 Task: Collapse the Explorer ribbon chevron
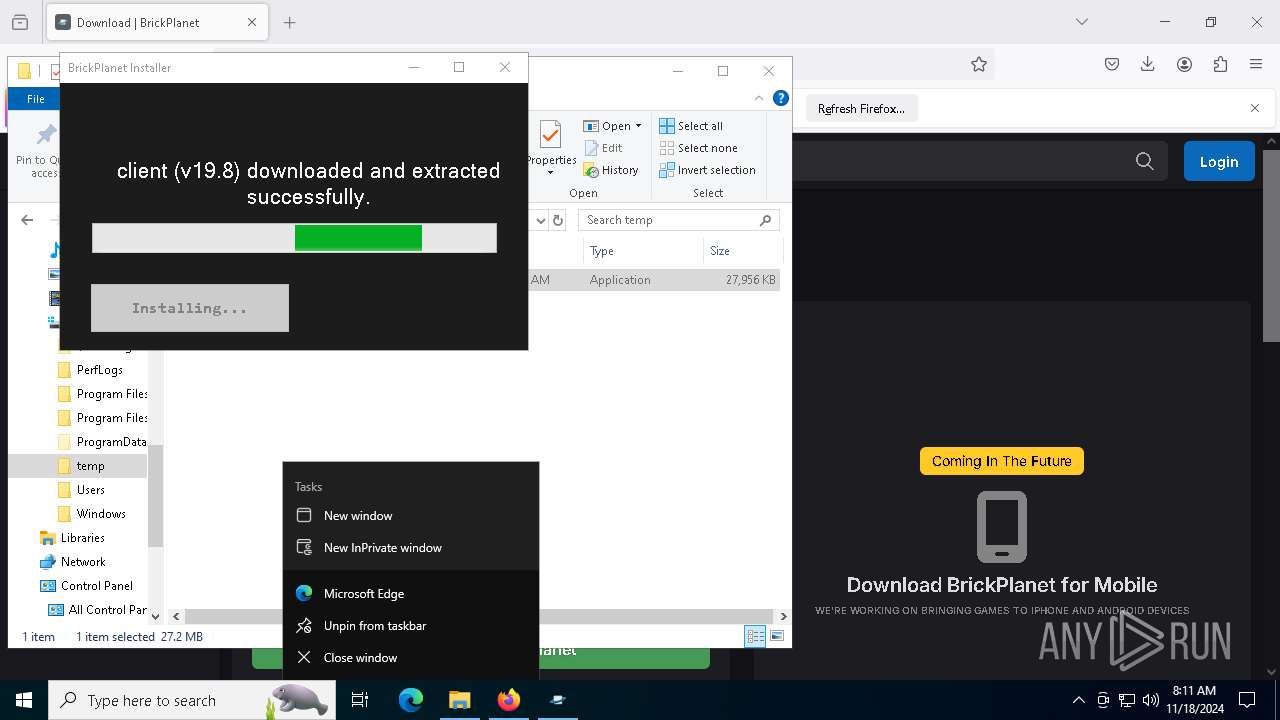[759, 98]
